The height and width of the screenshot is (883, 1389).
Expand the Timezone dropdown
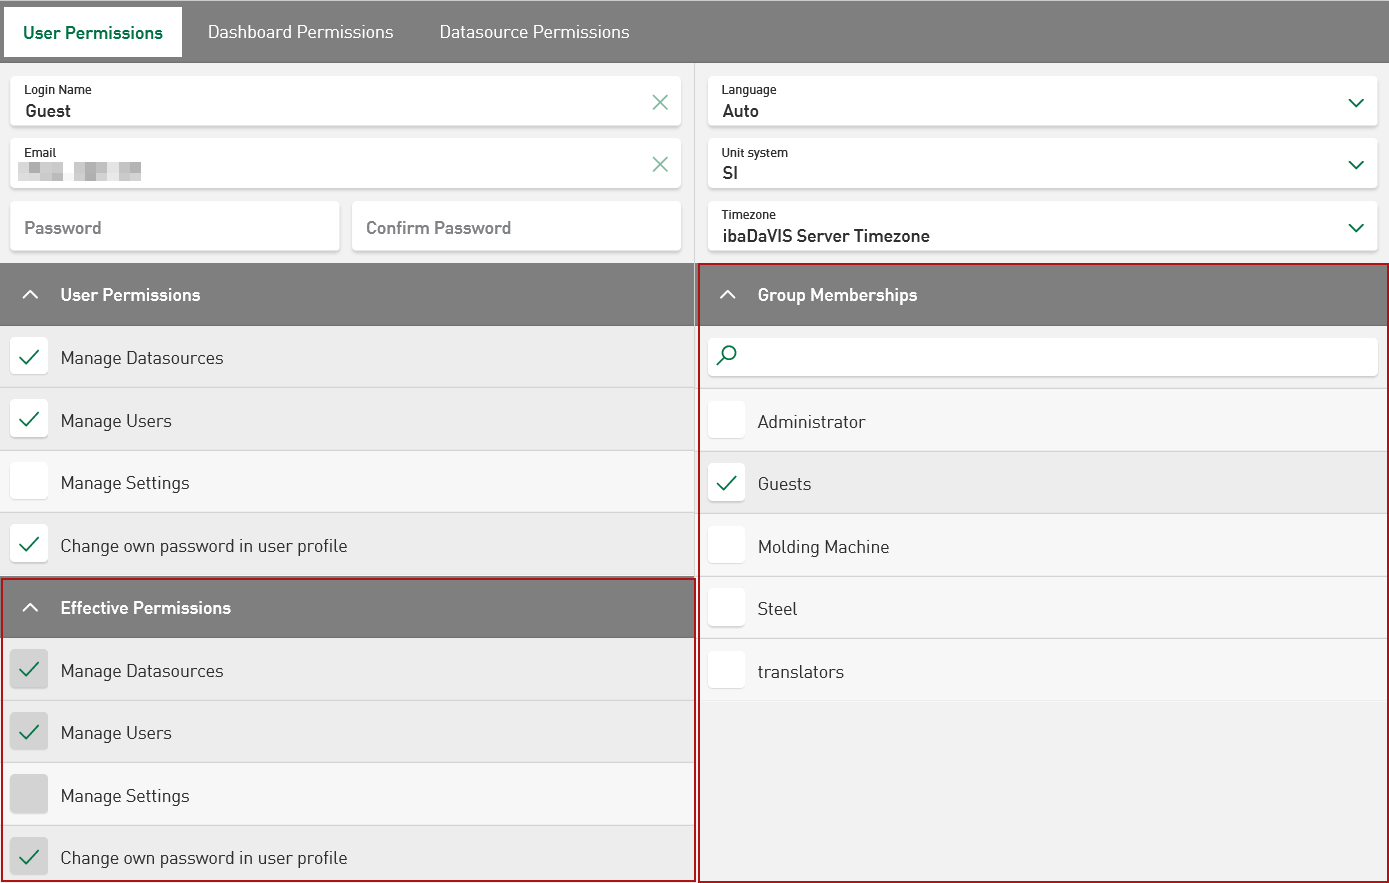coord(1355,227)
